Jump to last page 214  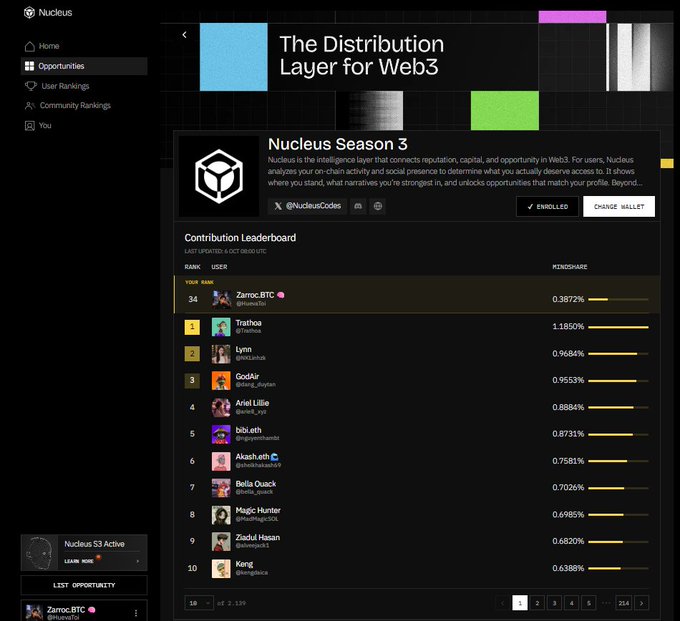coord(624,603)
